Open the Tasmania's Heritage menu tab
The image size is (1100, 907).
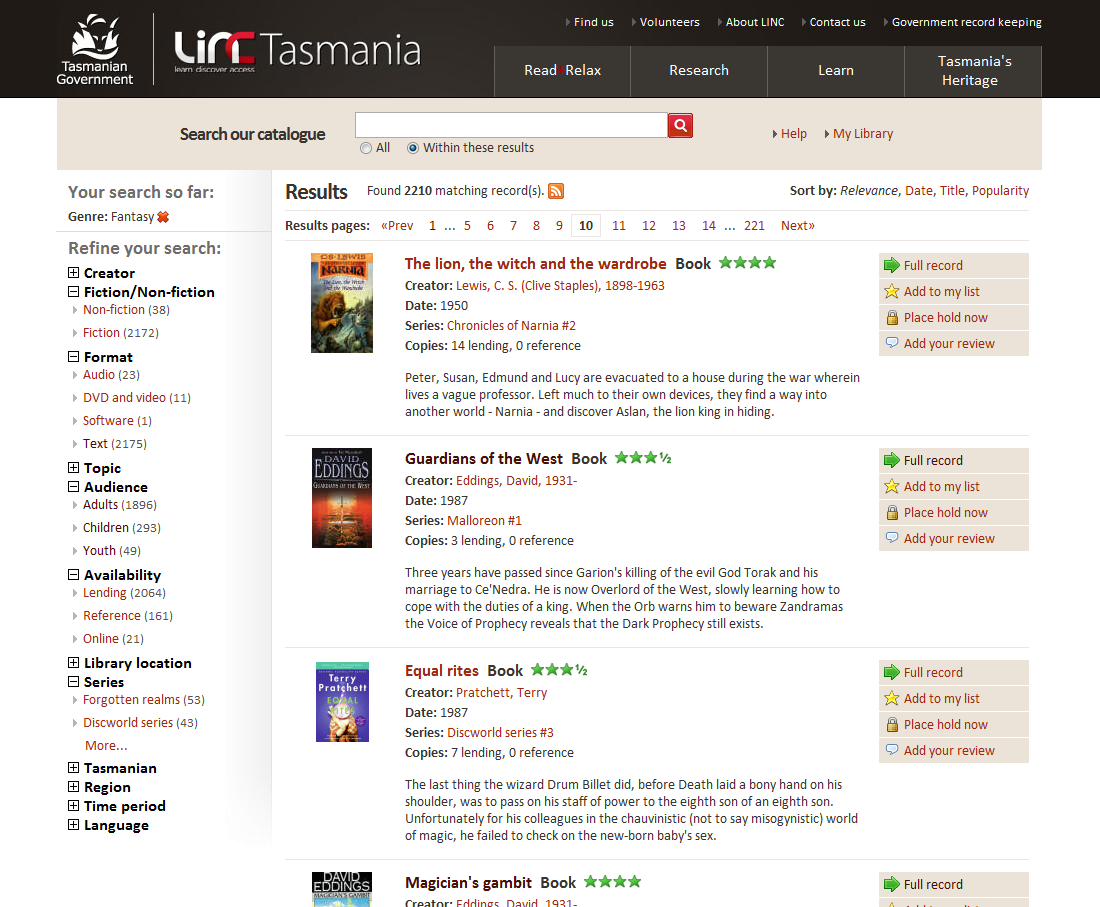tap(974, 71)
